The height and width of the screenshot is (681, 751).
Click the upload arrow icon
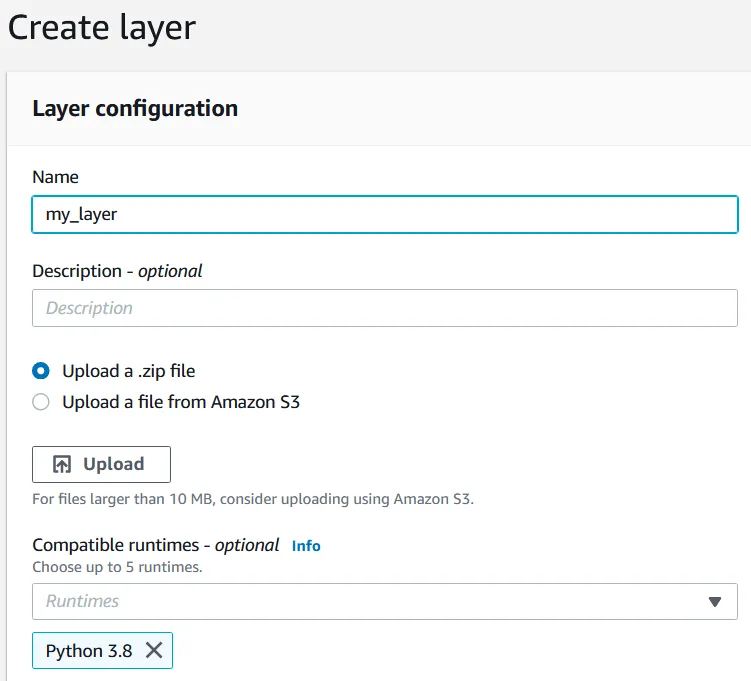62,464
